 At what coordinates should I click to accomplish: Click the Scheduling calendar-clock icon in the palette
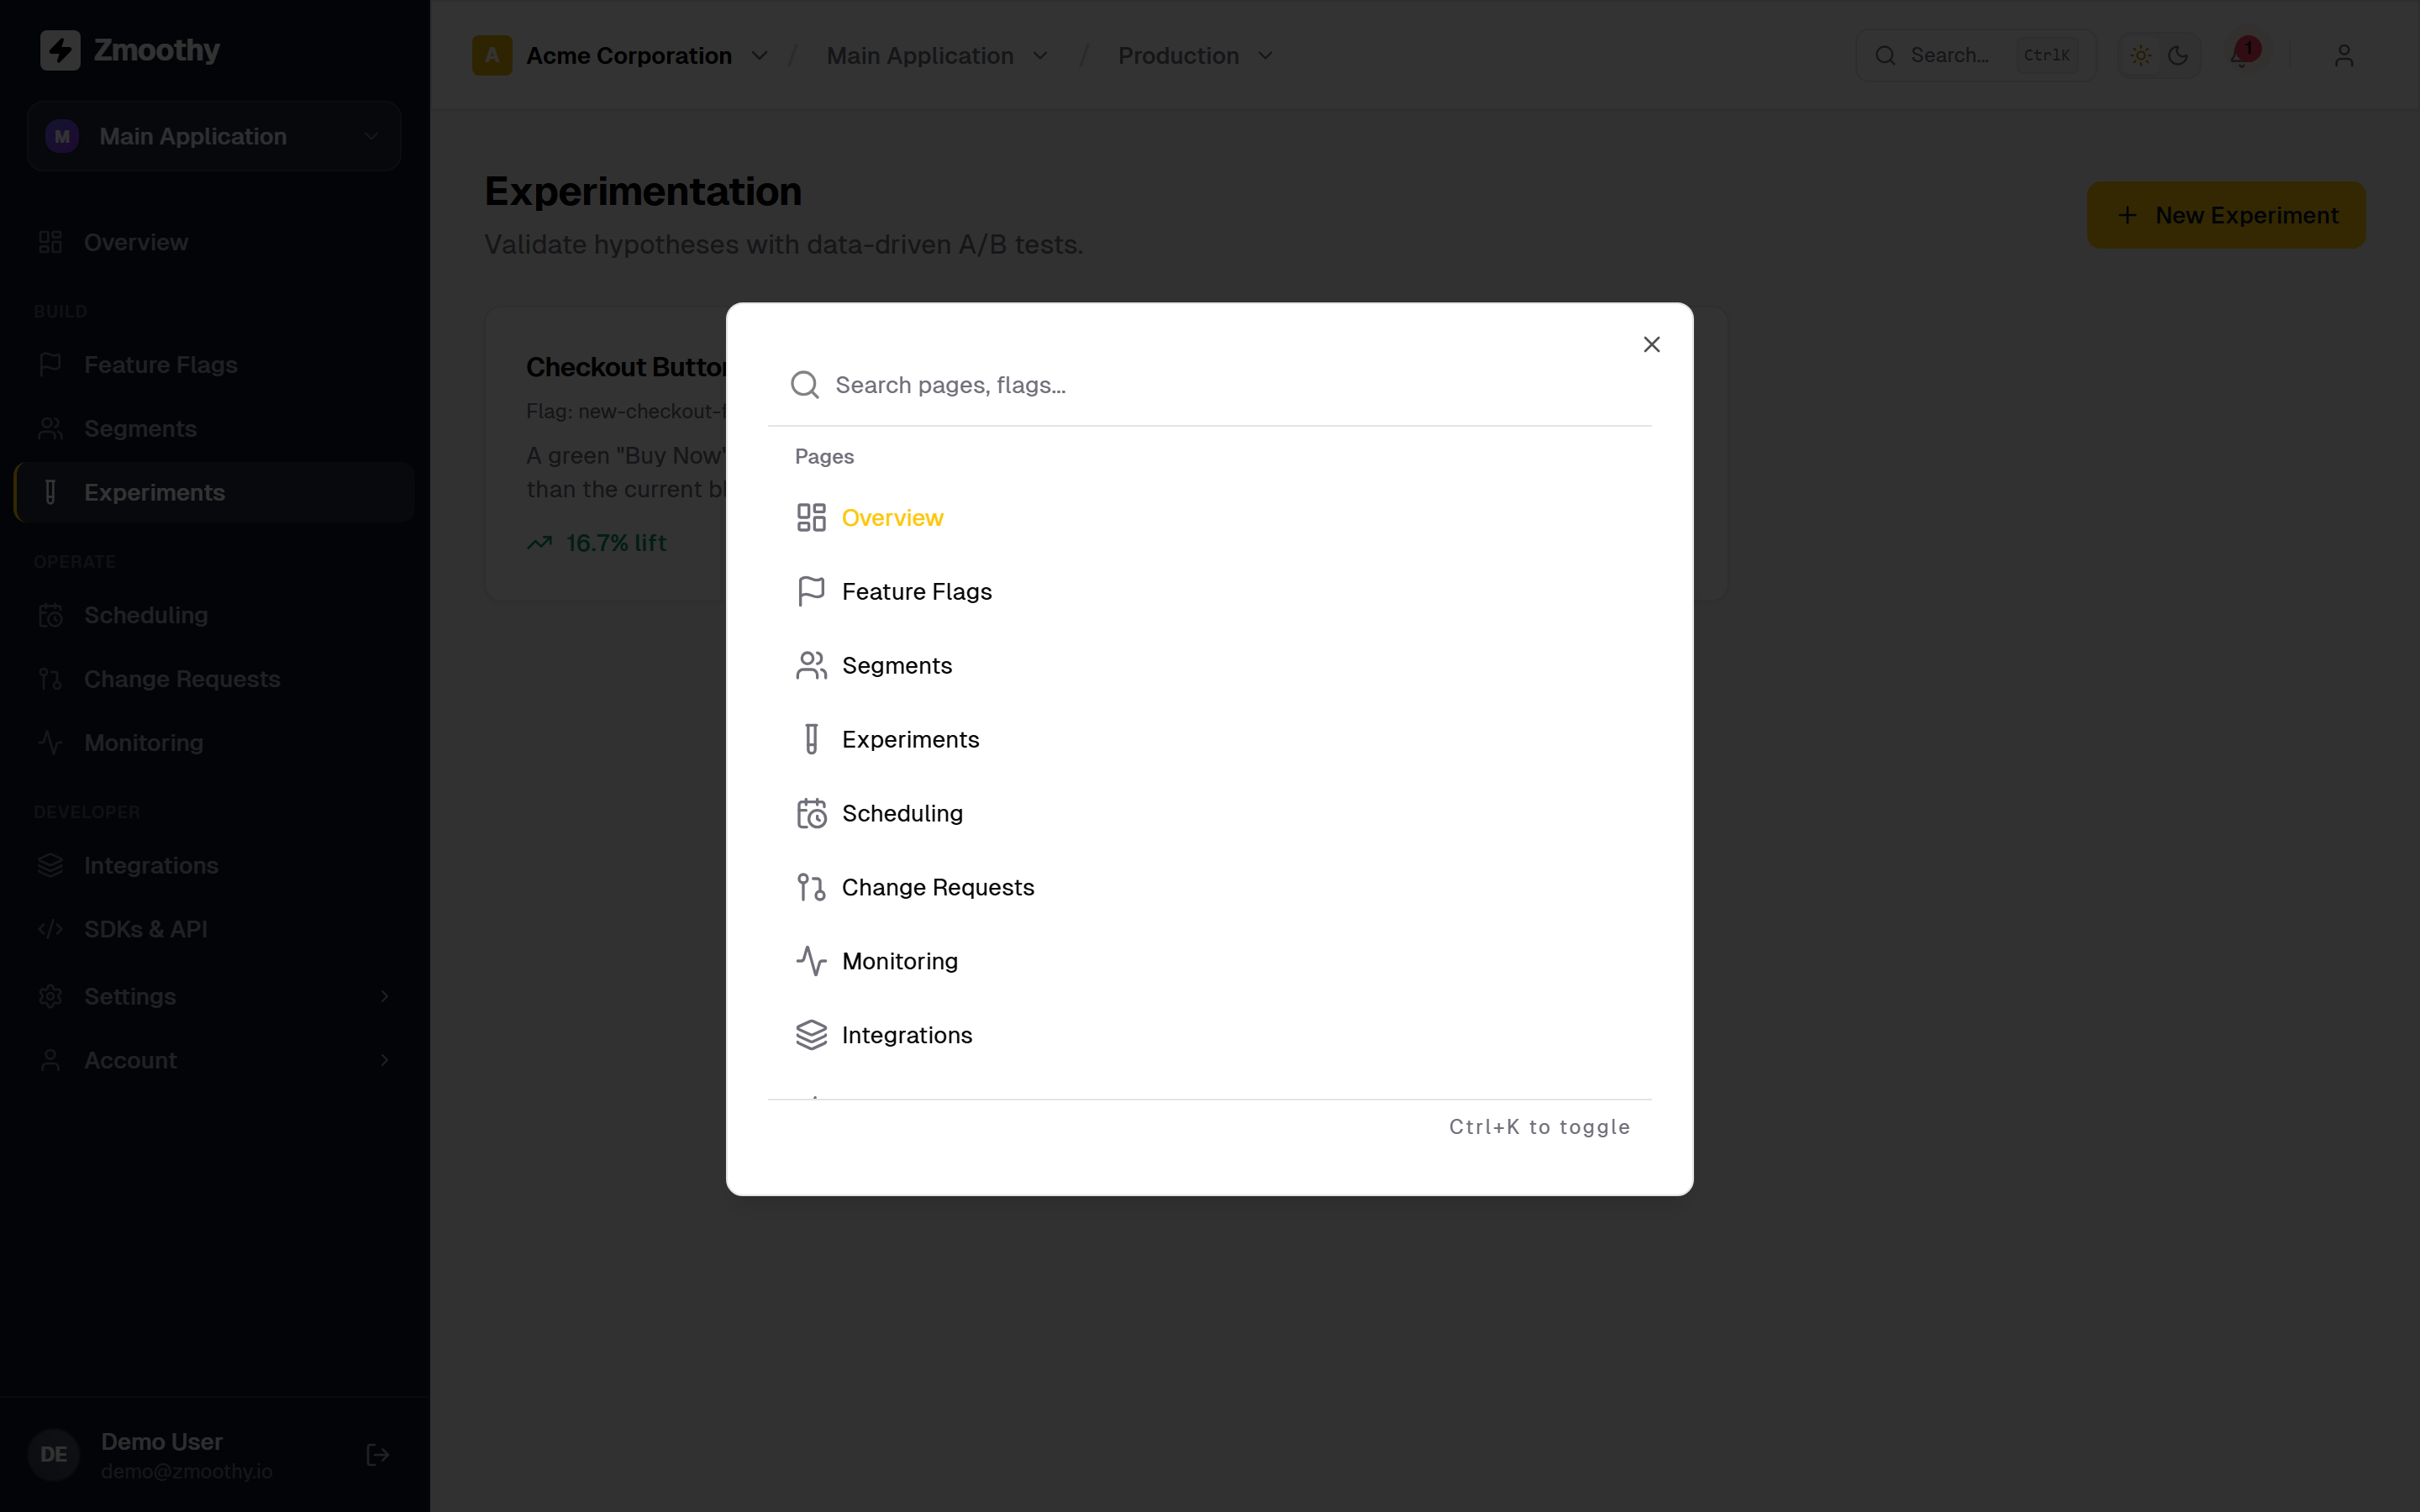tap(811, 813)
